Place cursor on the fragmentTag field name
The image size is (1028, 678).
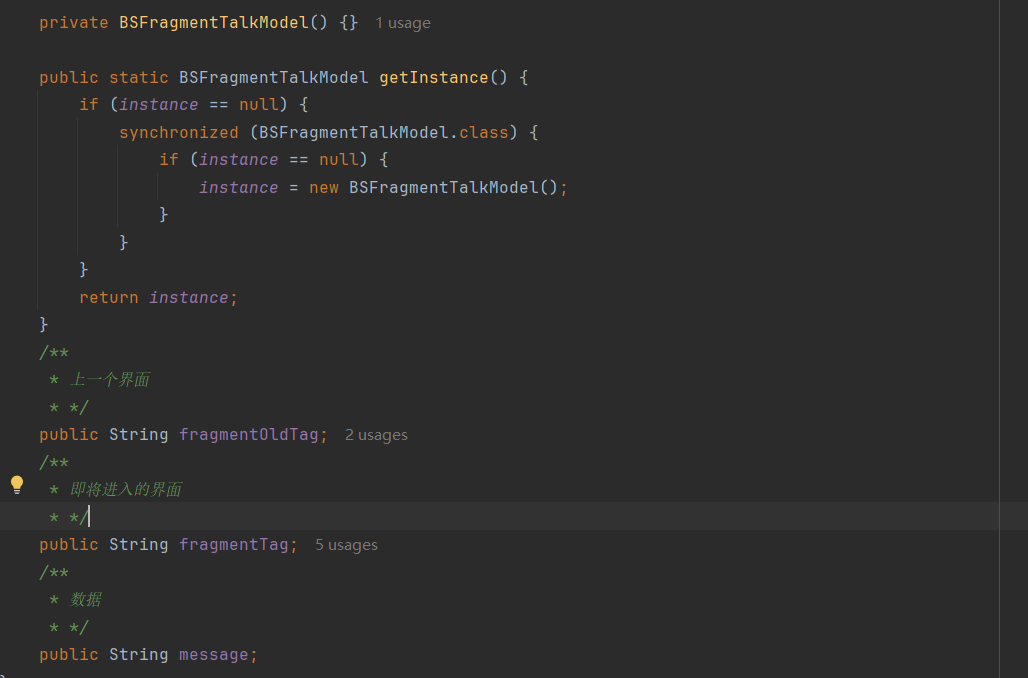click(233, 544)
